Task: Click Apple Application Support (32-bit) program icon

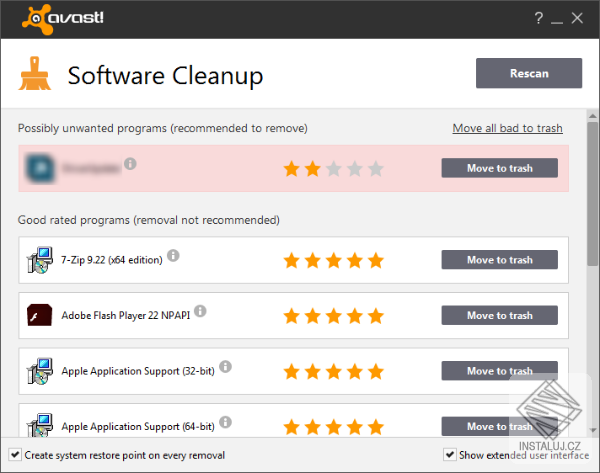Action: pos(39,371)
